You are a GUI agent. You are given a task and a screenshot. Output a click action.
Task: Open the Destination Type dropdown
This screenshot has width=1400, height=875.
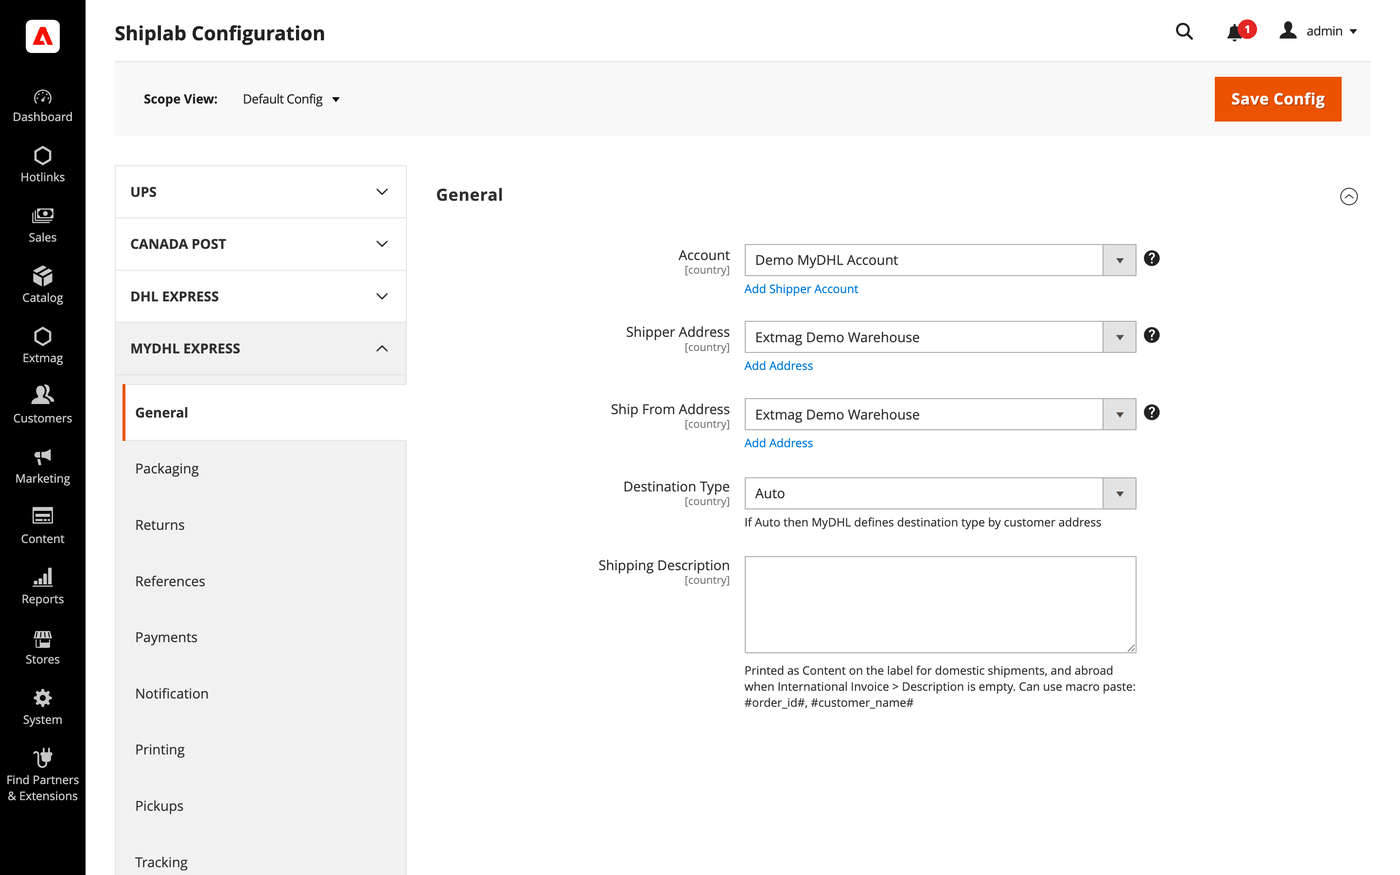point(940,493)
